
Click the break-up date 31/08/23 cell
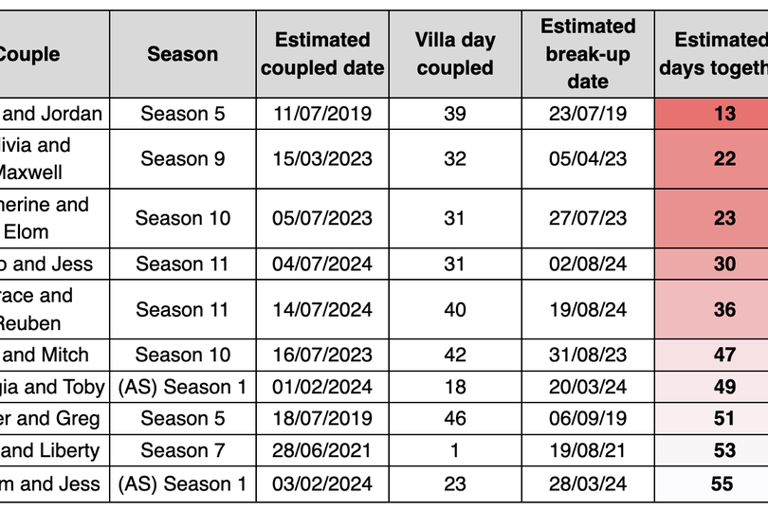(x=588, y=354)
